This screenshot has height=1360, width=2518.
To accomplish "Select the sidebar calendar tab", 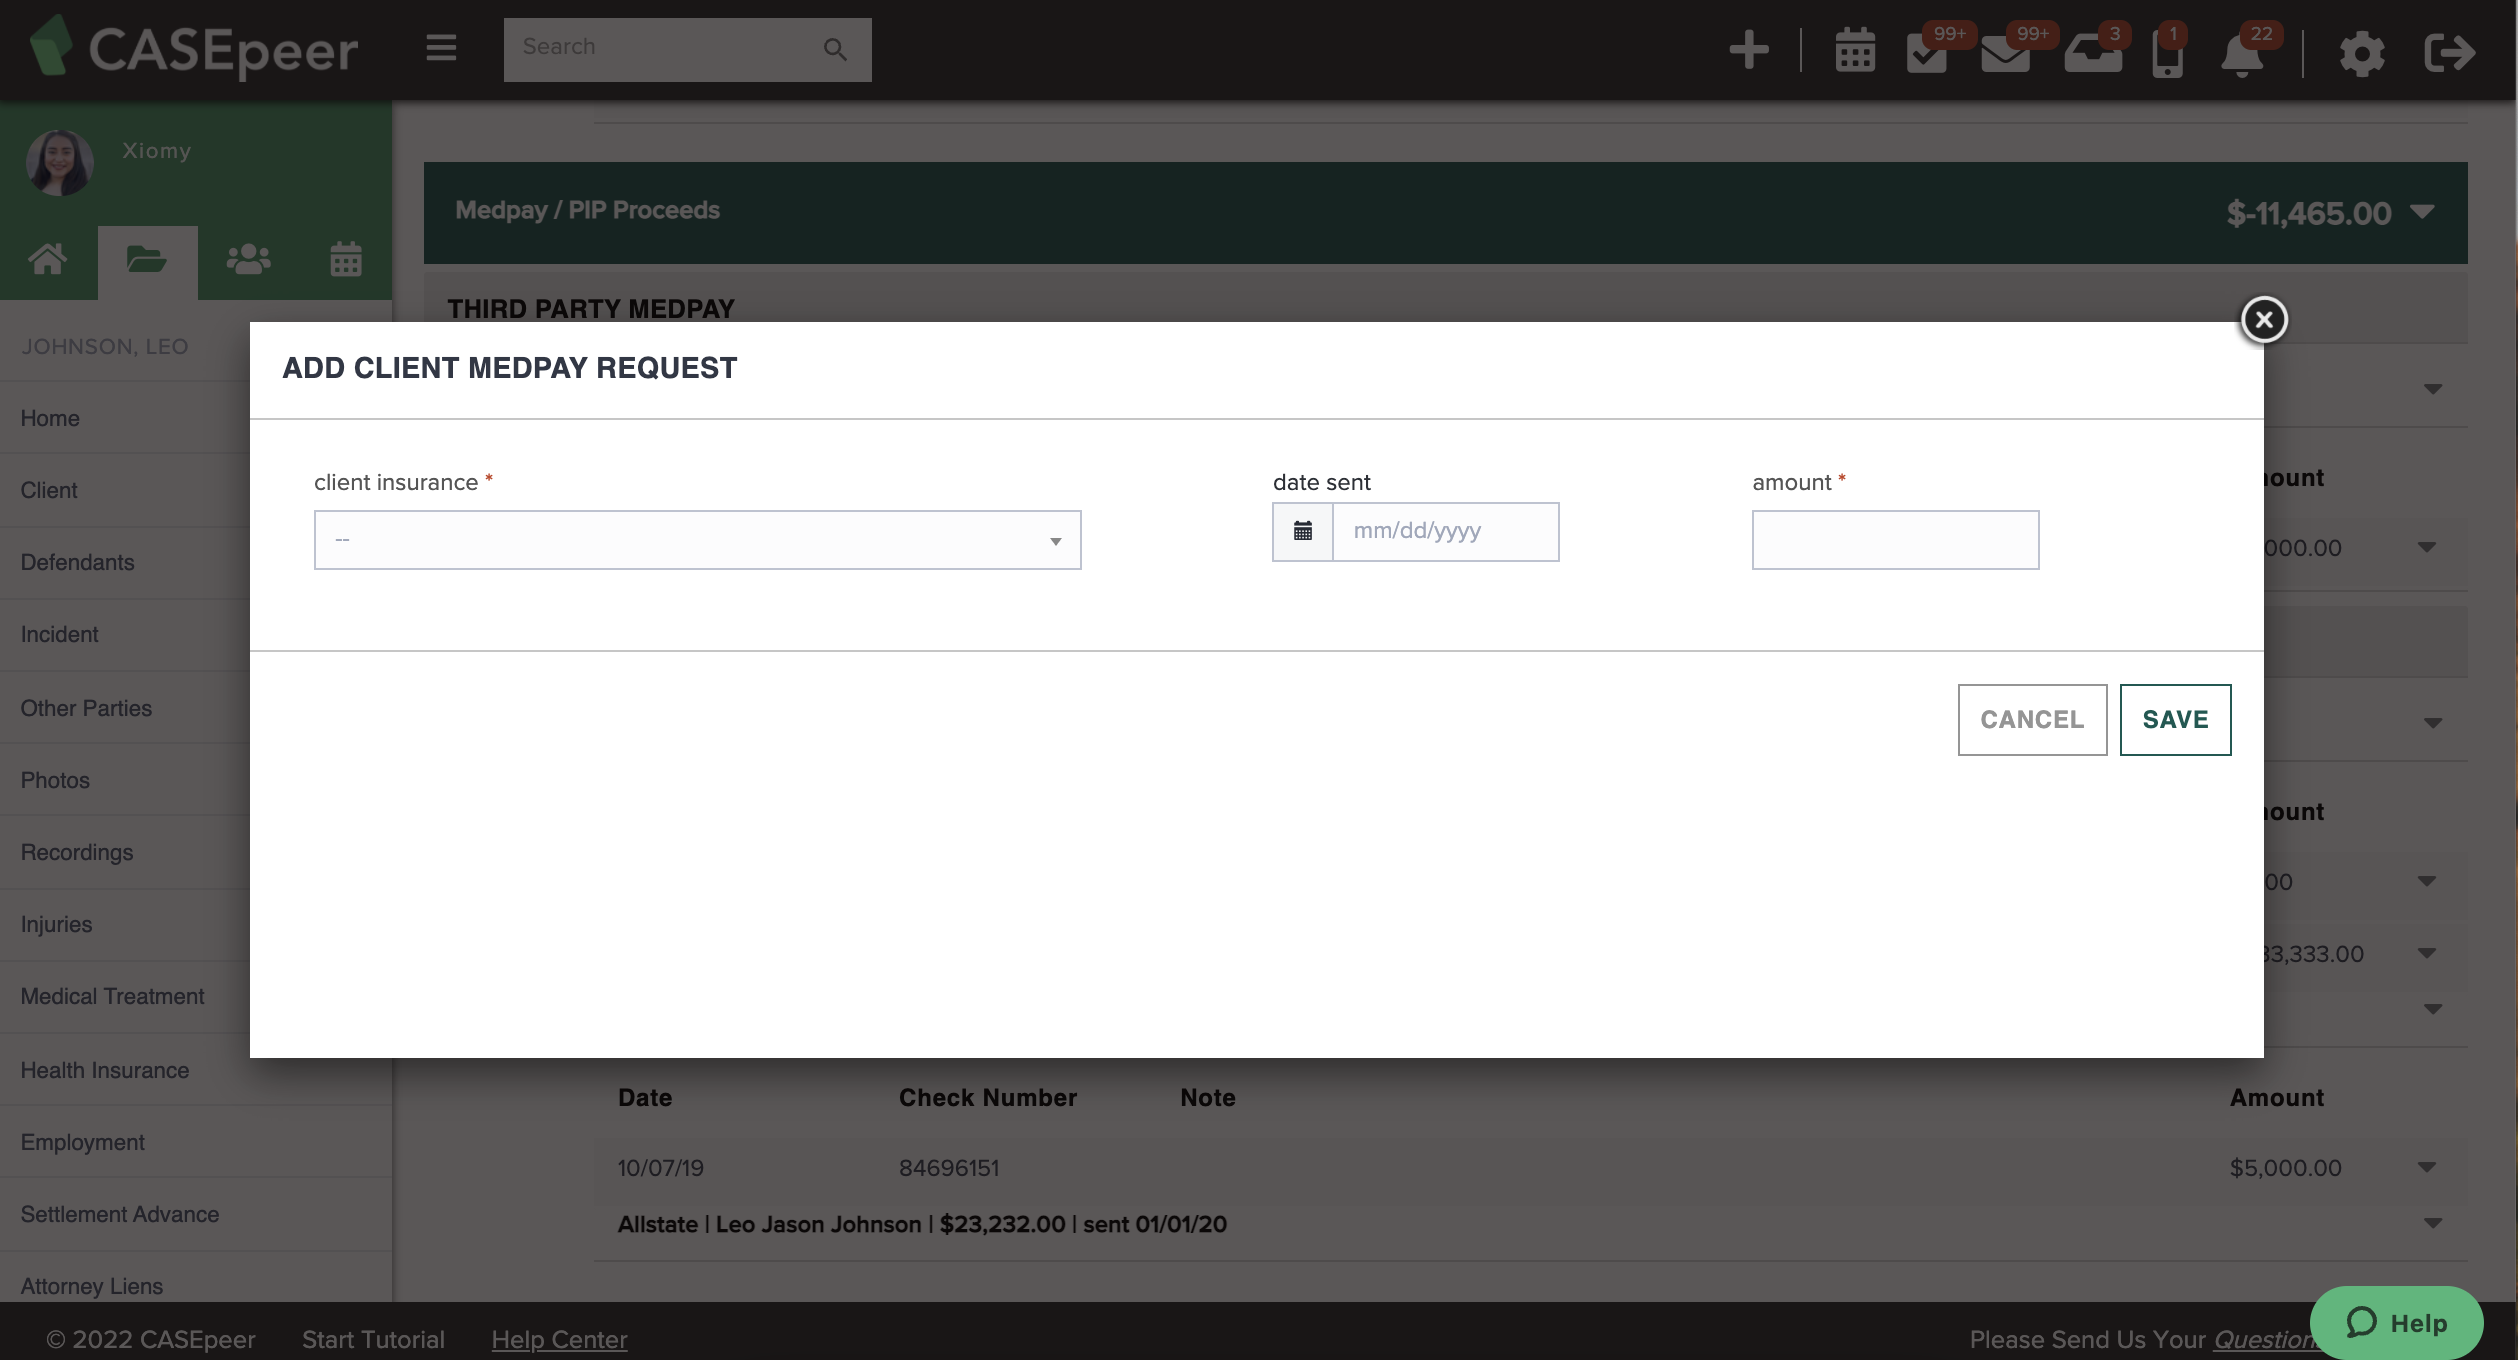I will point(345,260).
